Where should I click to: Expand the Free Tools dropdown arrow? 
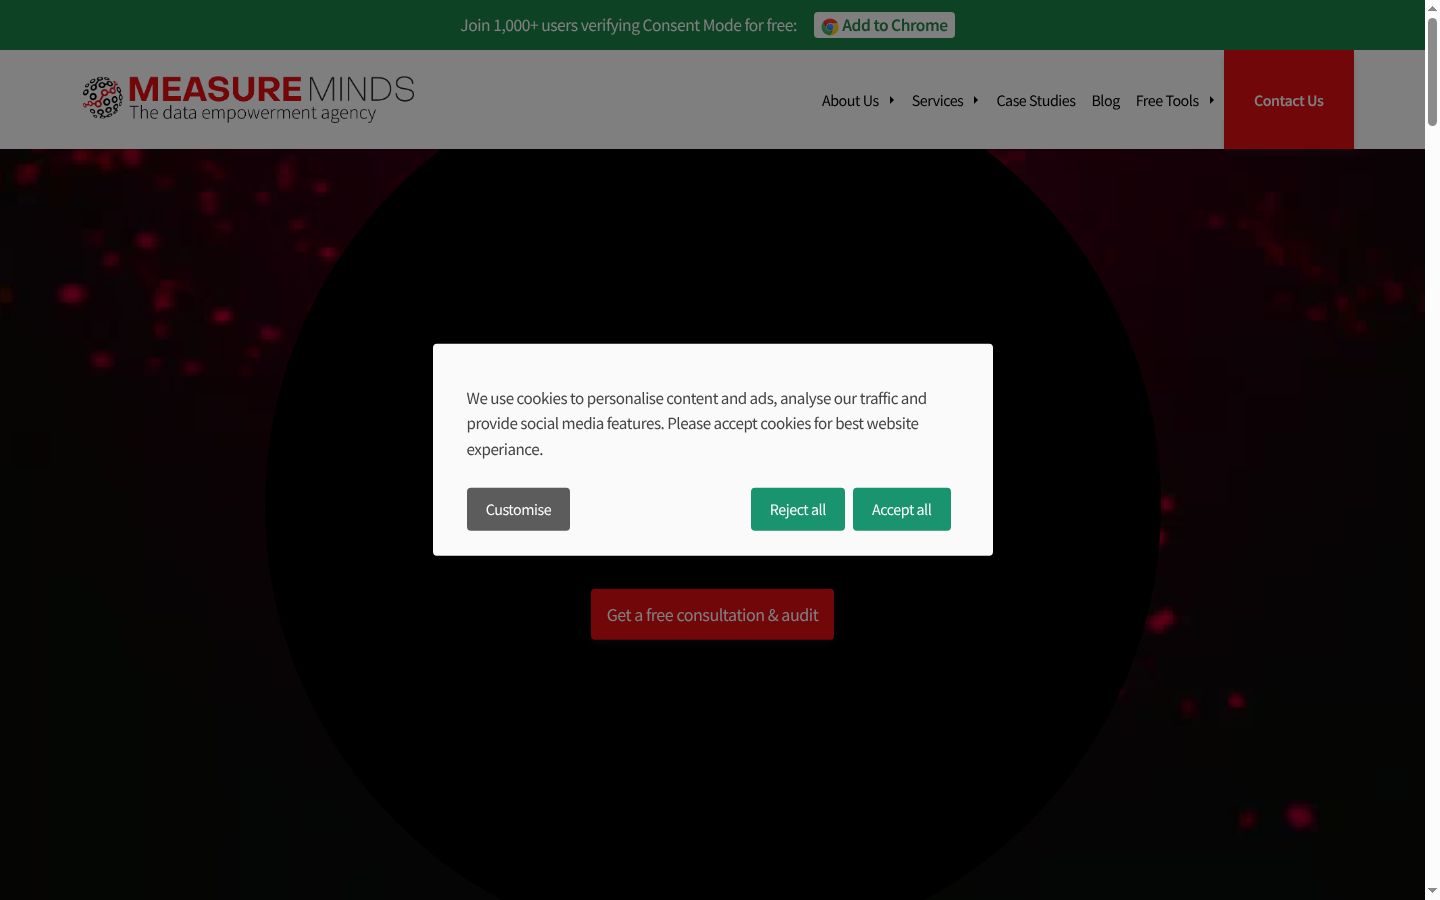[x=1211, y=100]
